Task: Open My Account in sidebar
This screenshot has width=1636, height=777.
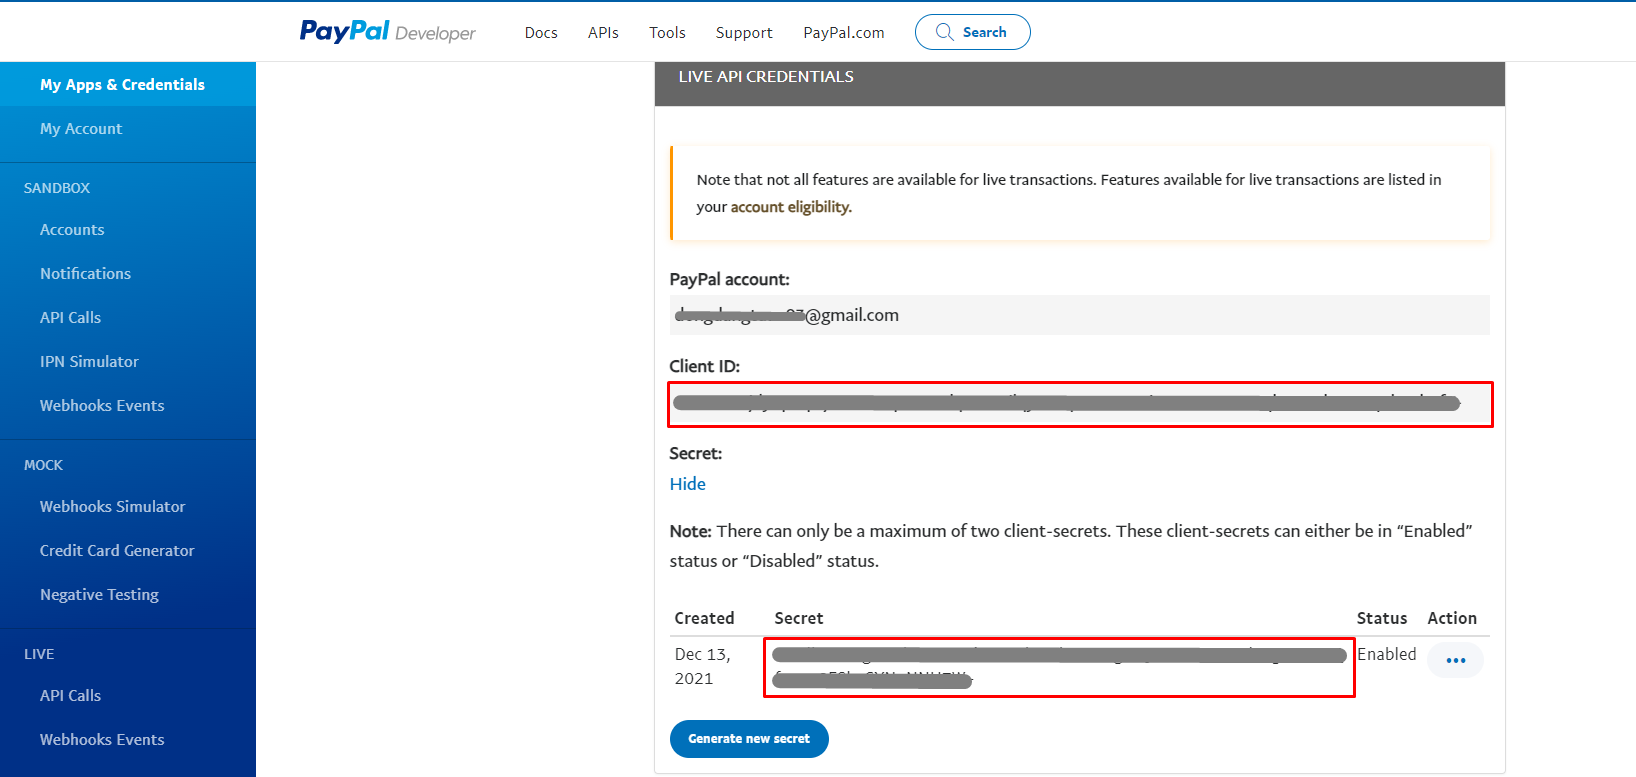Action: click(x=81, y=128)
